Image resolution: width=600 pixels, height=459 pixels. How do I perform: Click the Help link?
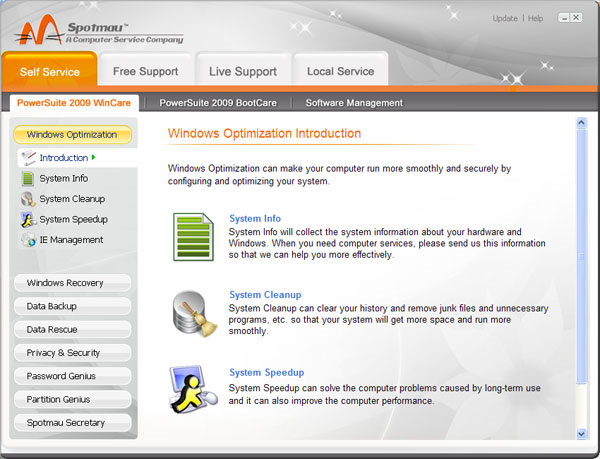point(535,18)
